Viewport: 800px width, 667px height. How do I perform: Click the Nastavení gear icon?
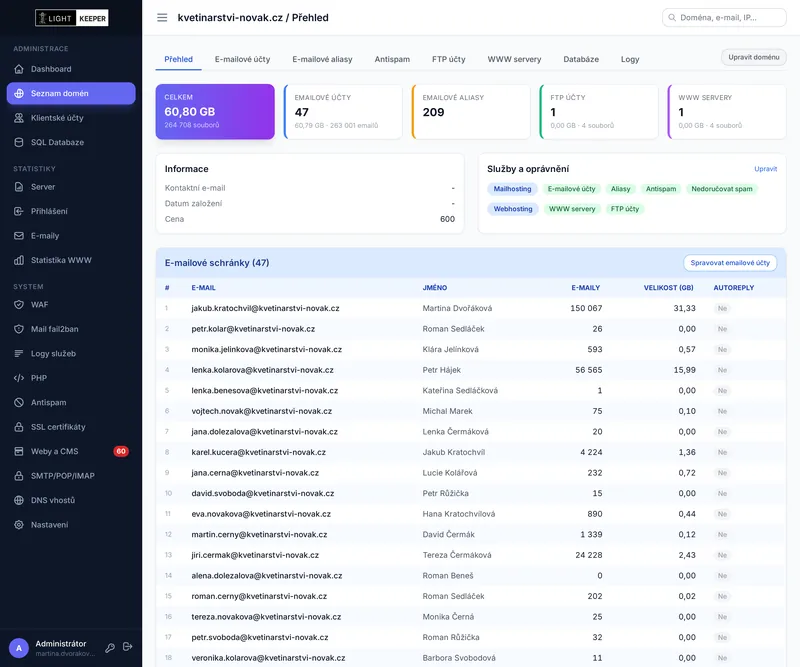tap(19, 525)
